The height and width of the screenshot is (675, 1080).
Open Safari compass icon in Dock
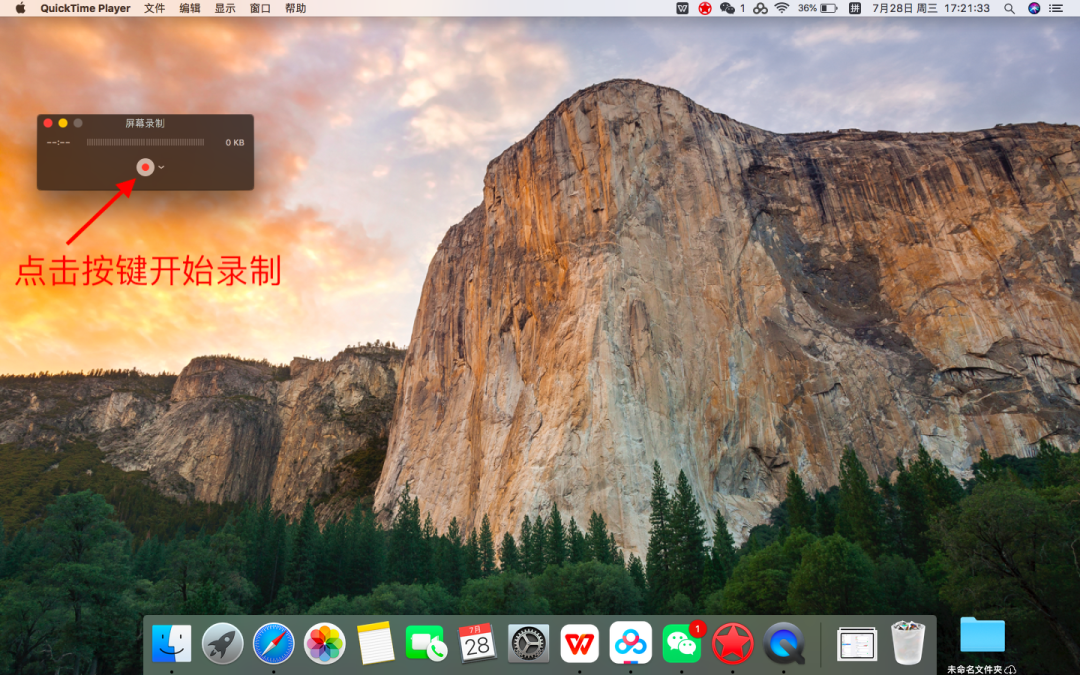tap(273, 644)
